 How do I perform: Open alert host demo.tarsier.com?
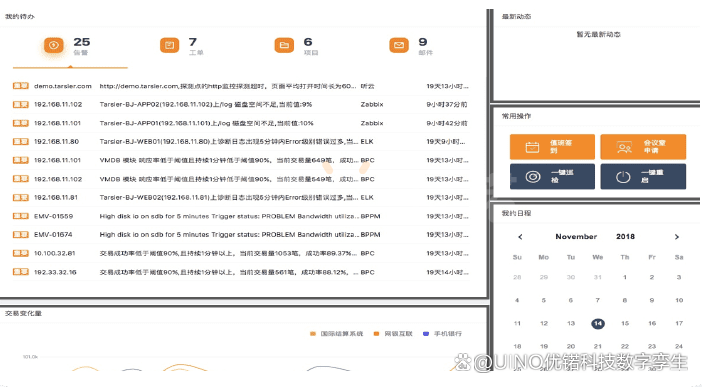63,86
